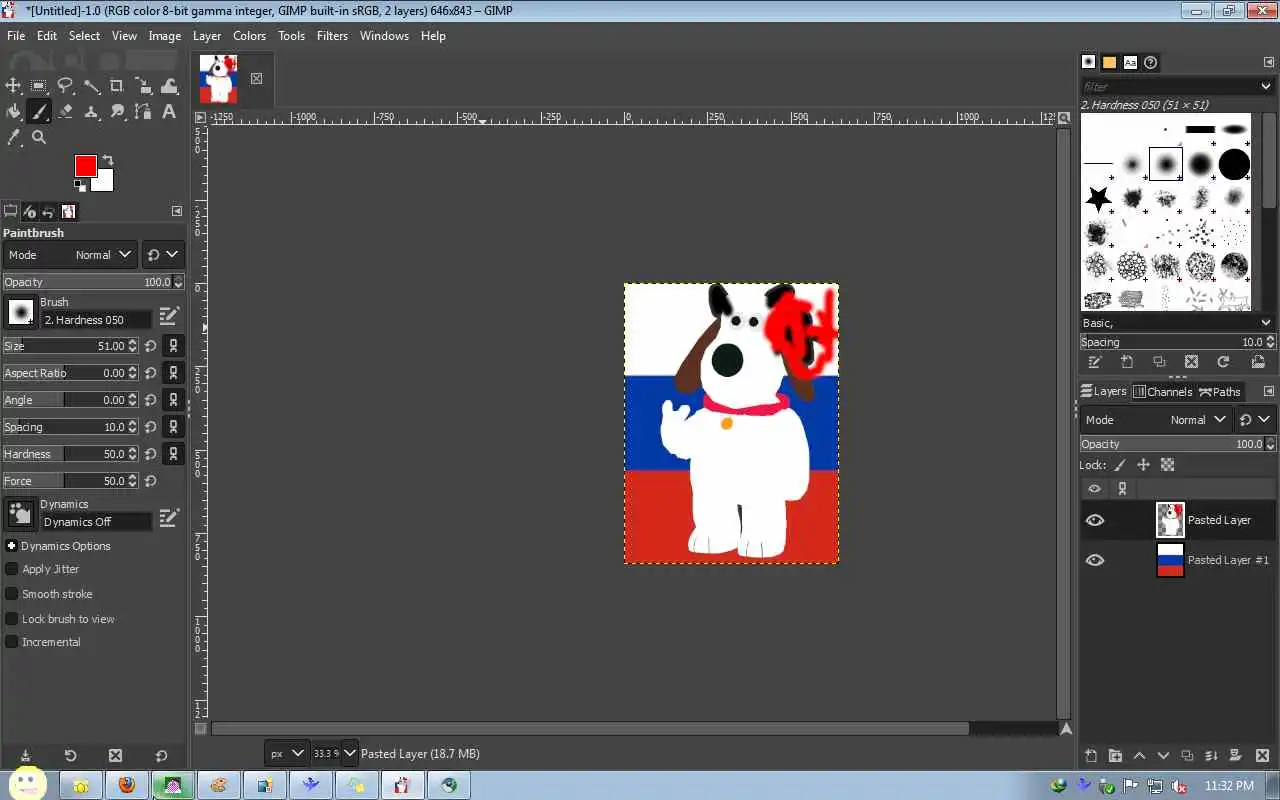Open paintbrush Mode Normal dropdown
The image size is (1280, 800).
[70, 255]
